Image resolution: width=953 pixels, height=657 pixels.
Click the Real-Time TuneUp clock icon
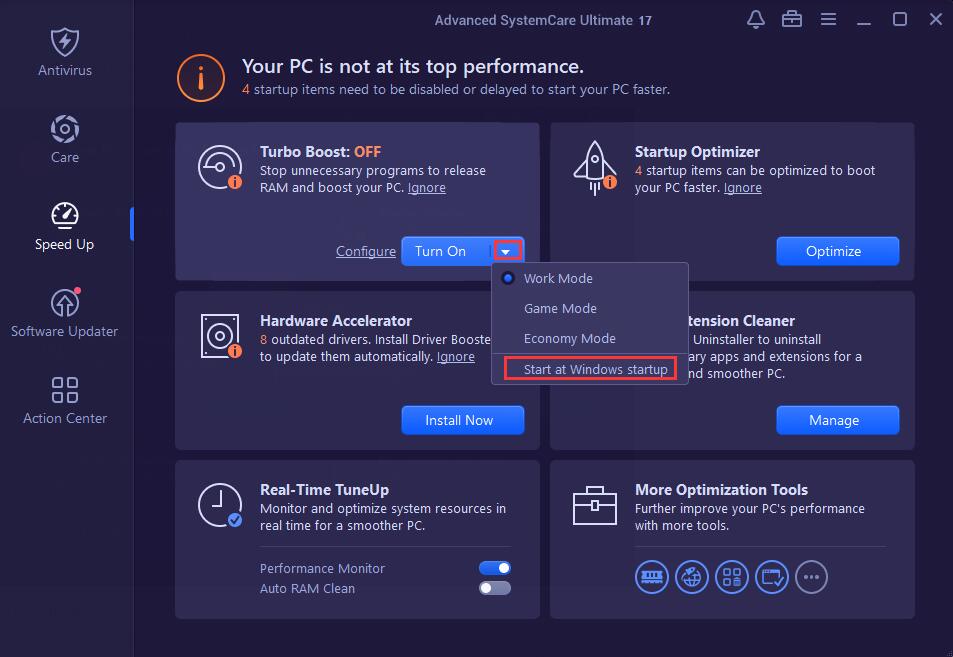coord(220,505)
